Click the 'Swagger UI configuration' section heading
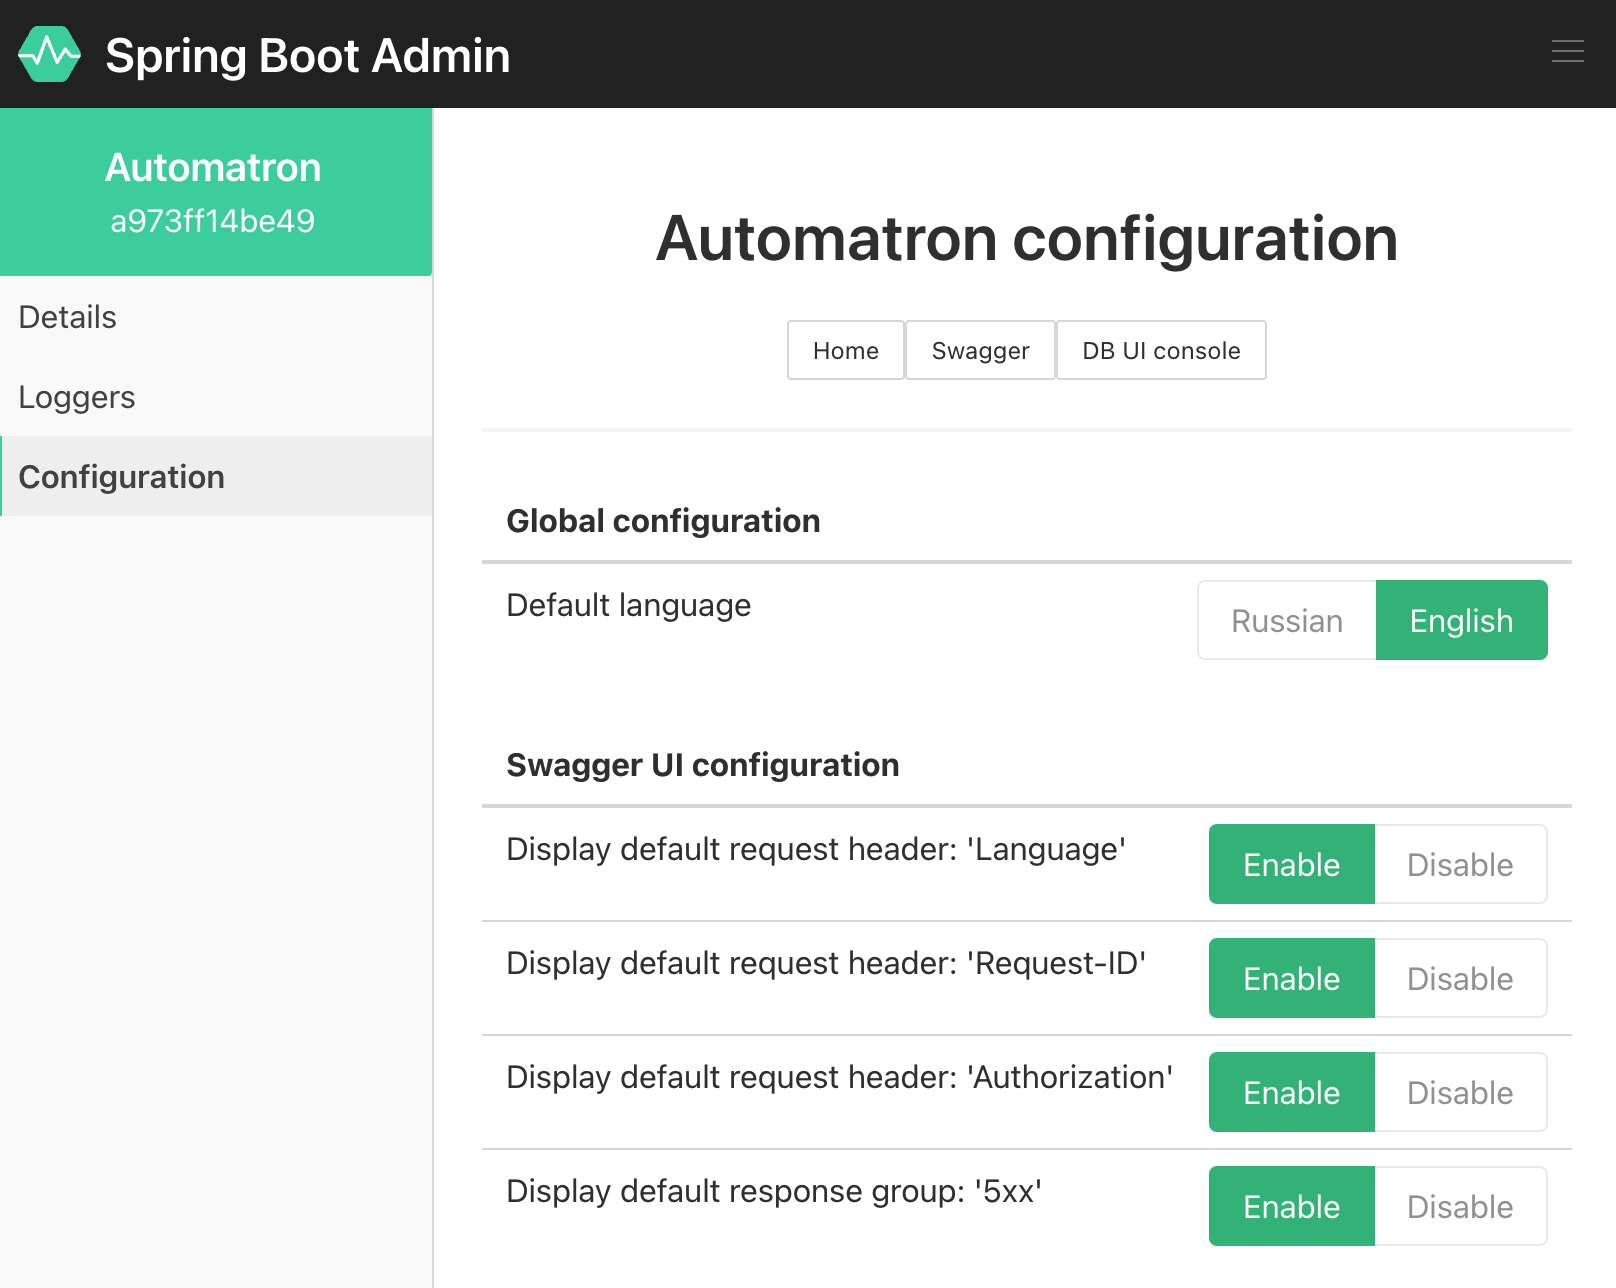 [703, 765]
